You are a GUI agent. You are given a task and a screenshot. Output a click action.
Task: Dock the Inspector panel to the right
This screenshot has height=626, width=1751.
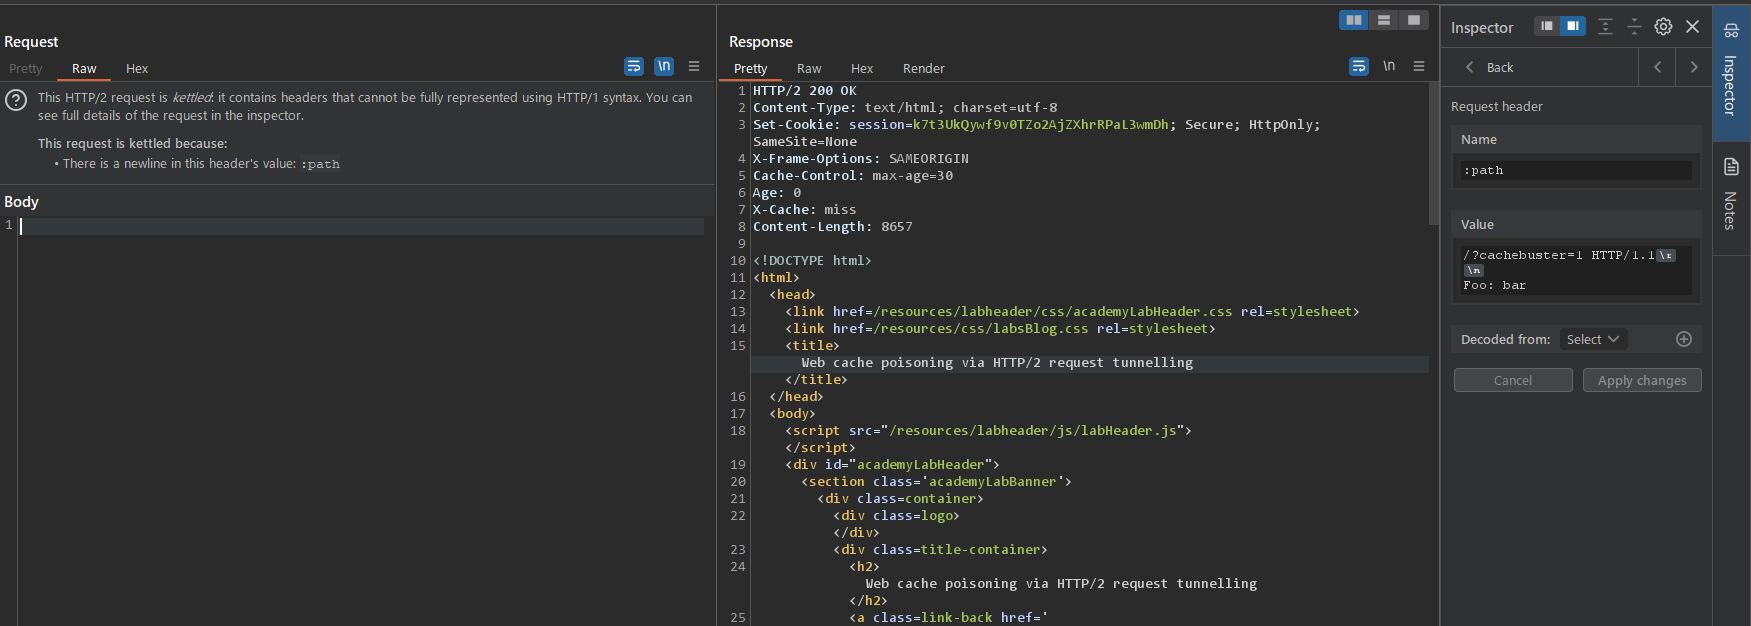click(1573, 26)
